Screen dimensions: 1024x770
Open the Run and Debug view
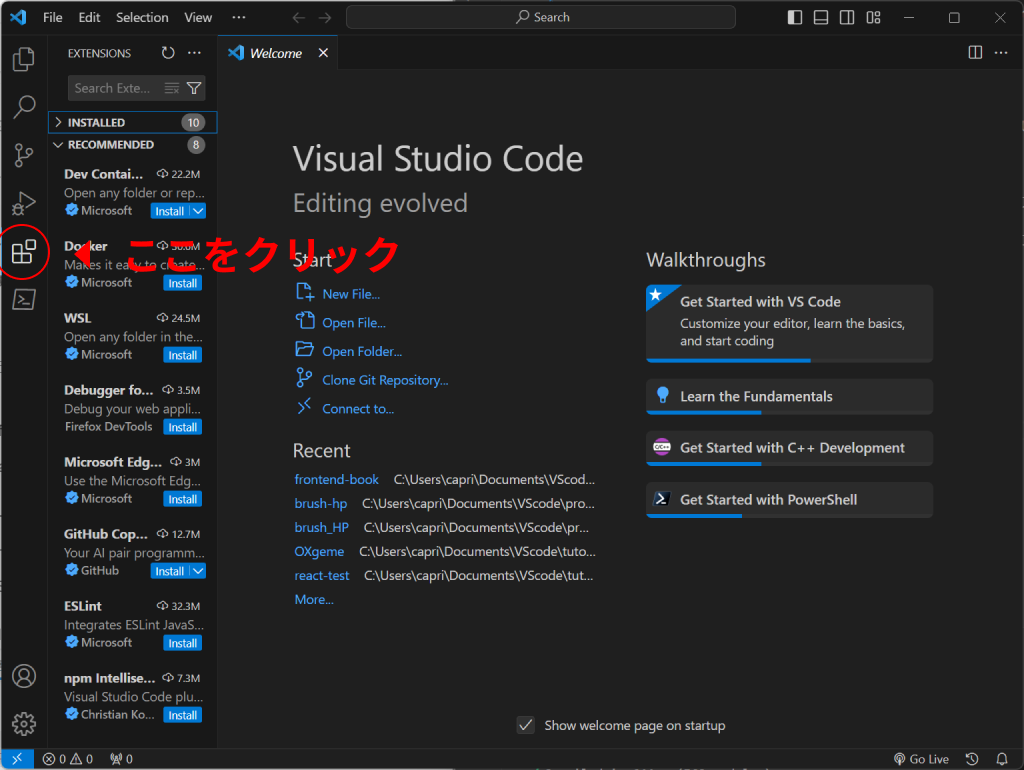point(24,203)
